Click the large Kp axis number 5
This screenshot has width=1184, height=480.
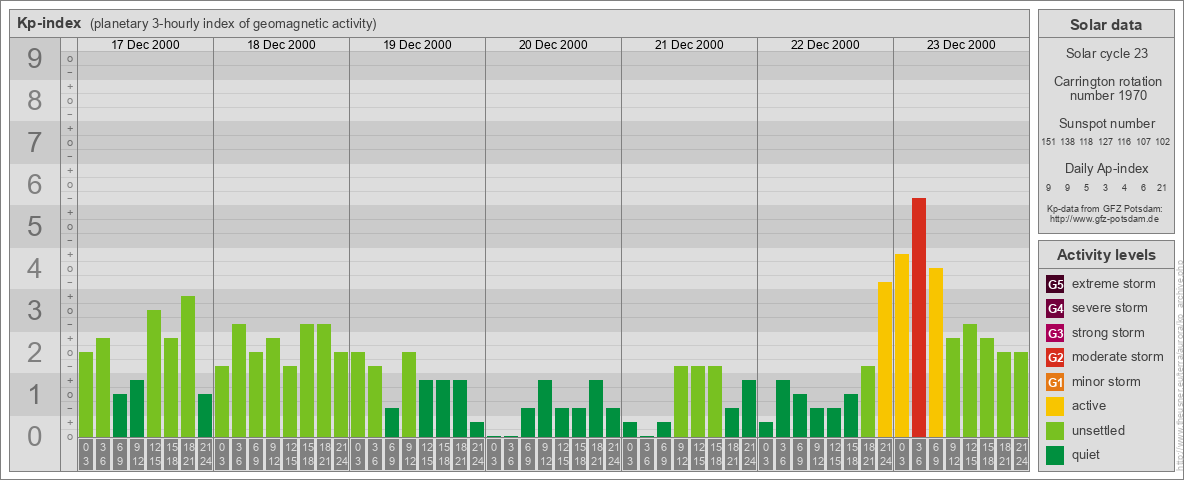(x=35, y=226)
